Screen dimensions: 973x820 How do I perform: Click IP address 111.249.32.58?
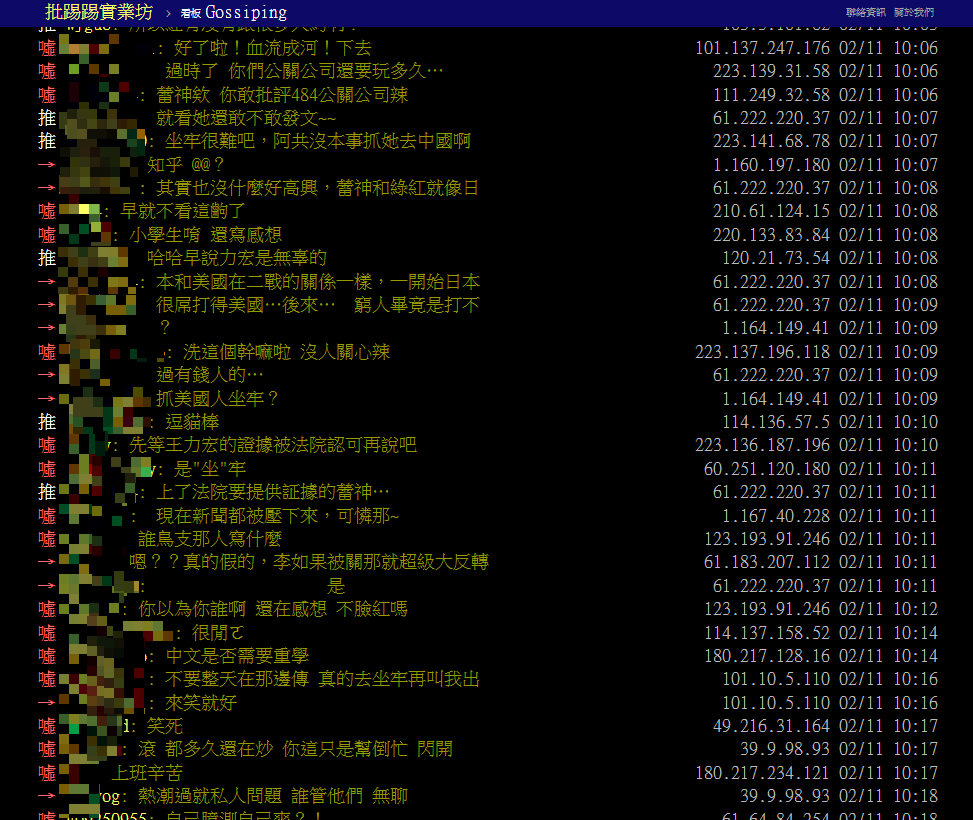(x=771, y=95)
